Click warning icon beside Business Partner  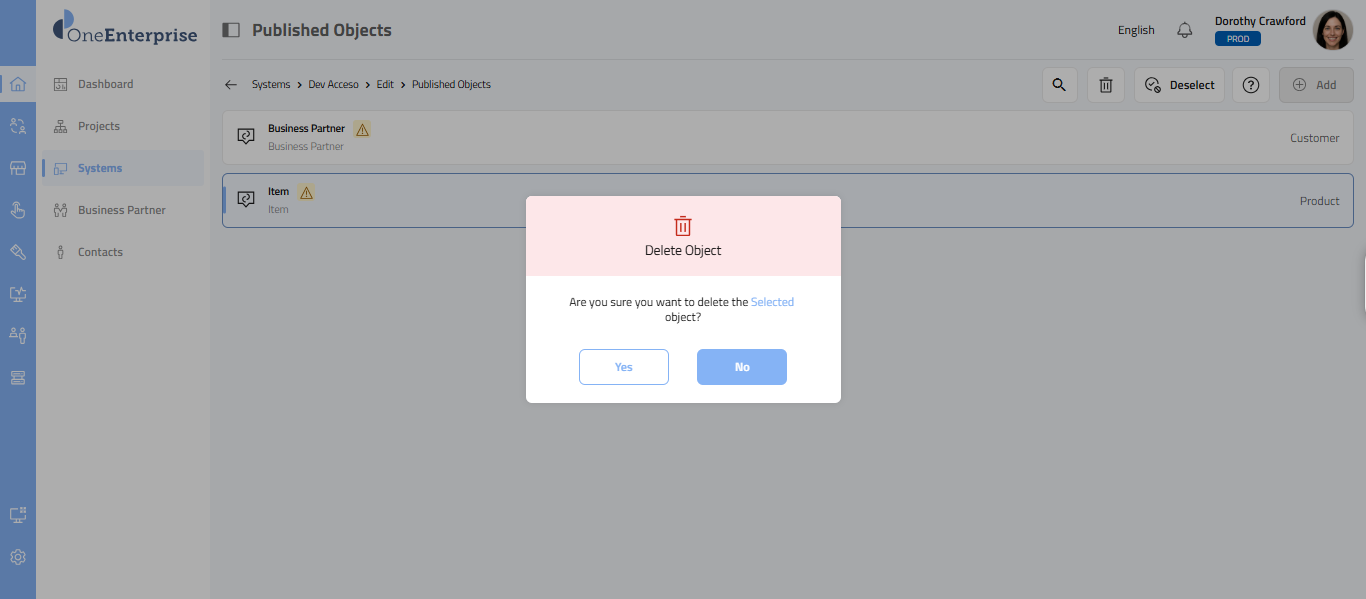pyautogui.click(x=362, y=129)
